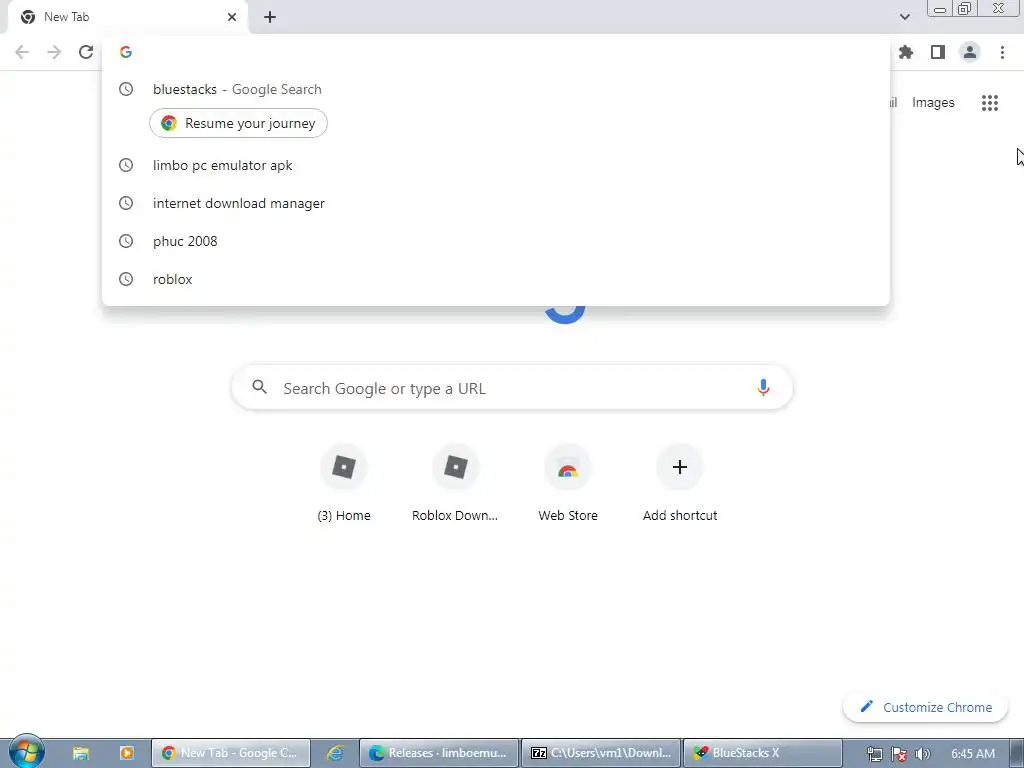Go forward with the right arrow button

tap(54, 52)
